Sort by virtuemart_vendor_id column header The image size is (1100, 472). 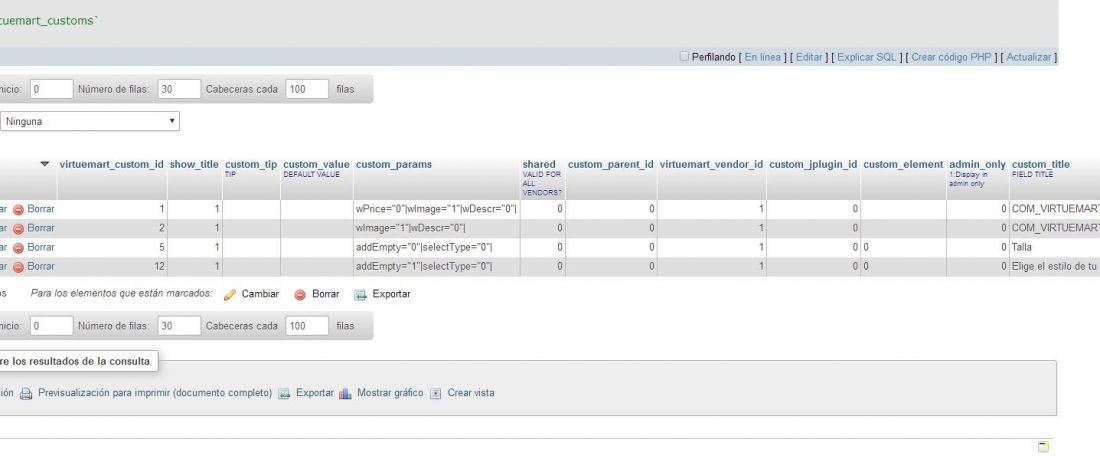pyautogui.click(x=711, y=165)
